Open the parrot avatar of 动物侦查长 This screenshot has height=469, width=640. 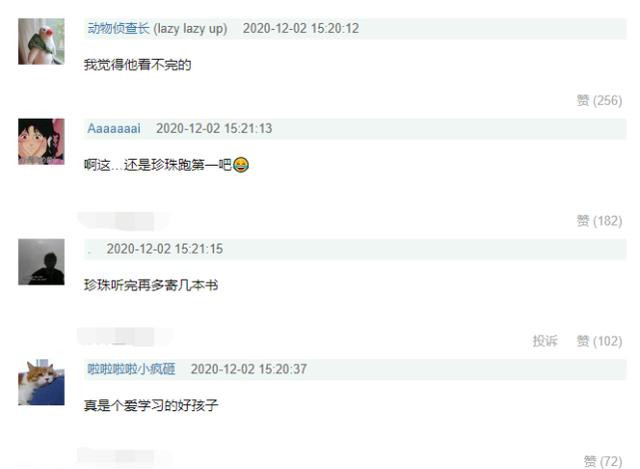pos(41,41)
